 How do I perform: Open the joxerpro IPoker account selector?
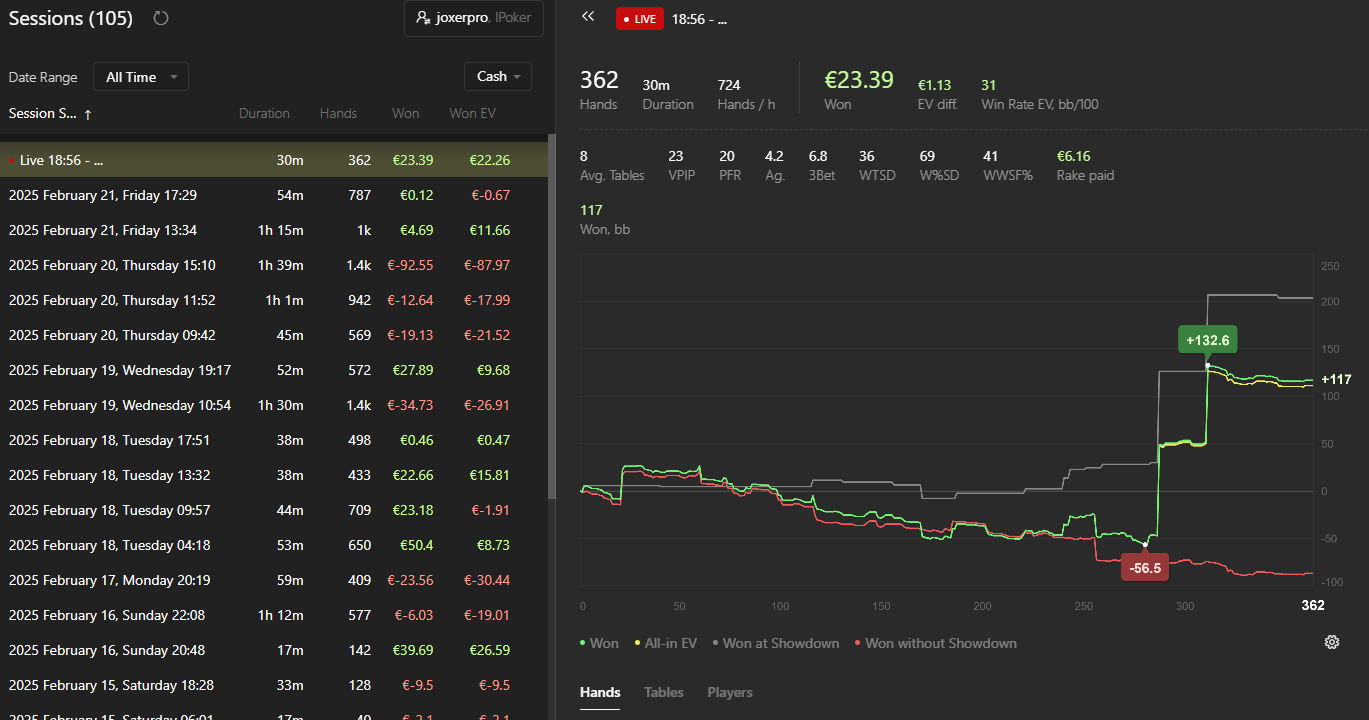coord(474,18)
